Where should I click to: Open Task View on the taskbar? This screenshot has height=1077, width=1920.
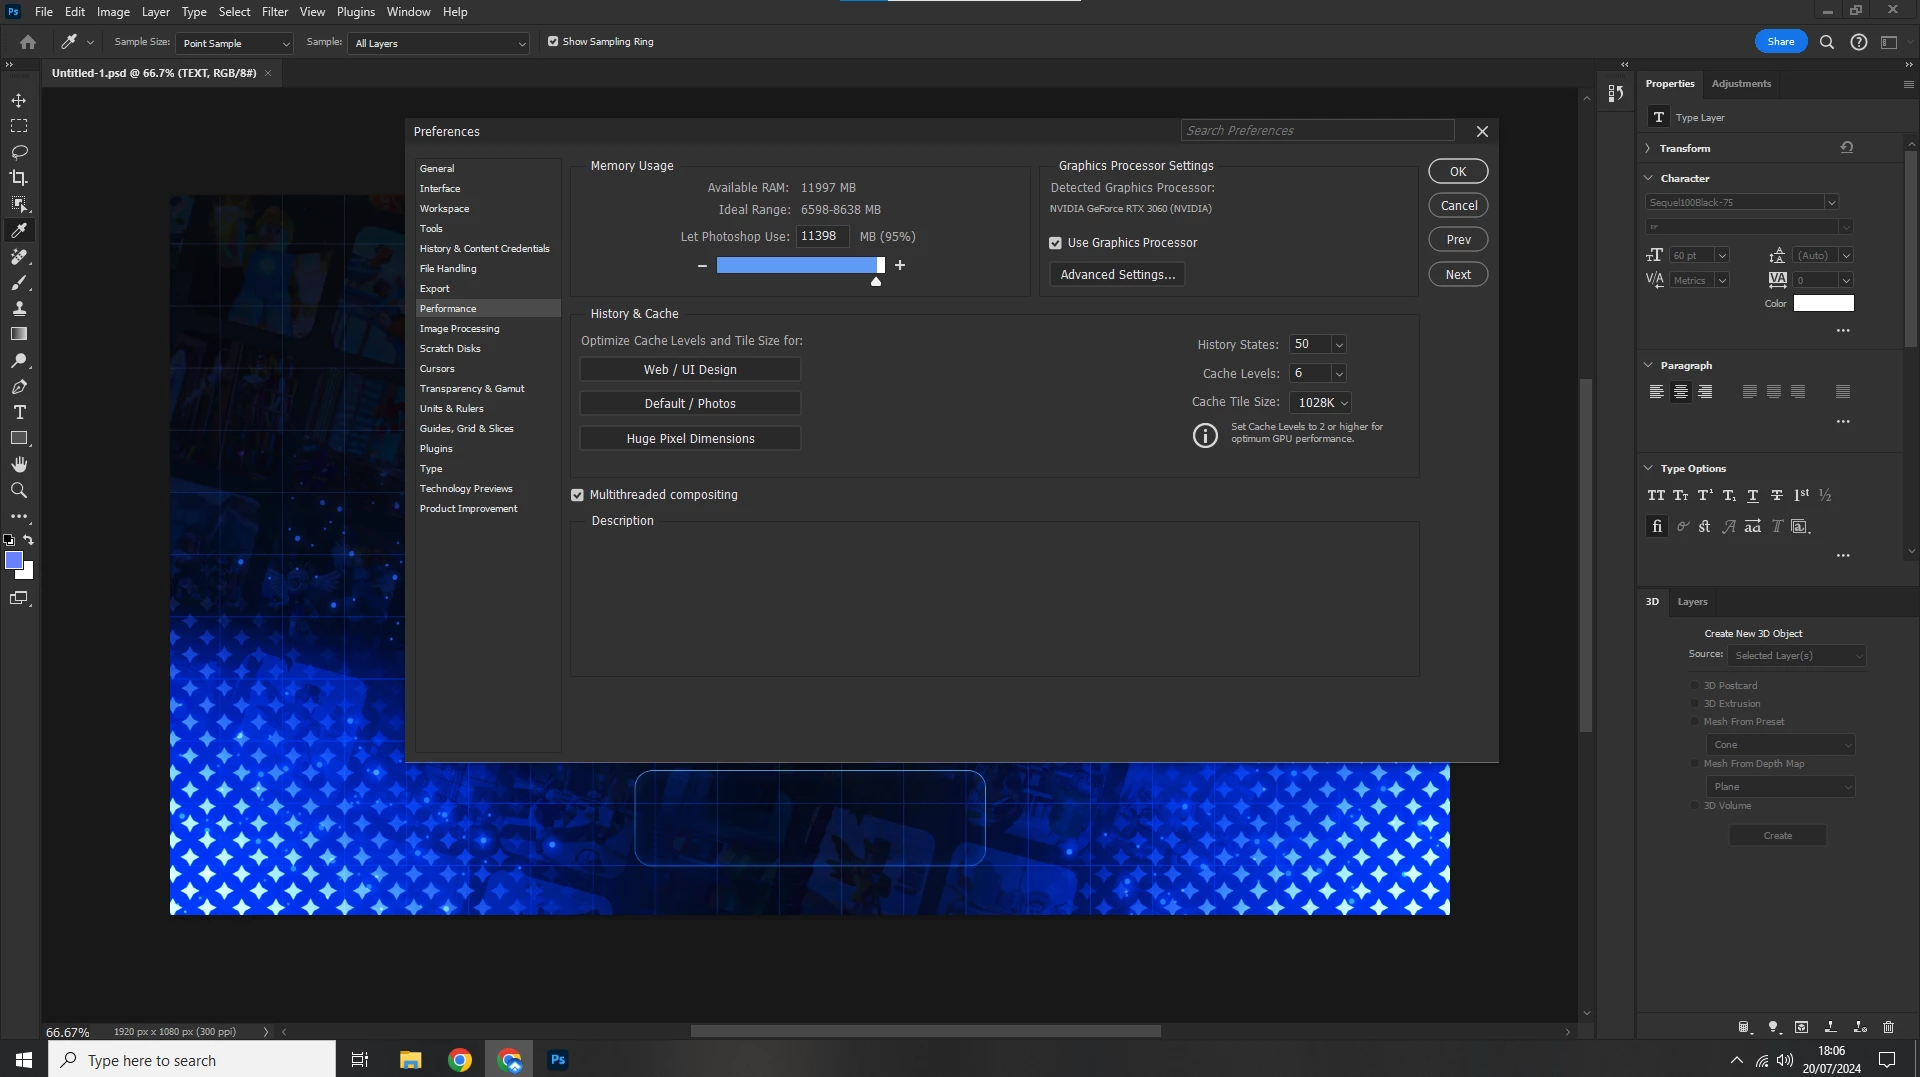point(360,1060)
